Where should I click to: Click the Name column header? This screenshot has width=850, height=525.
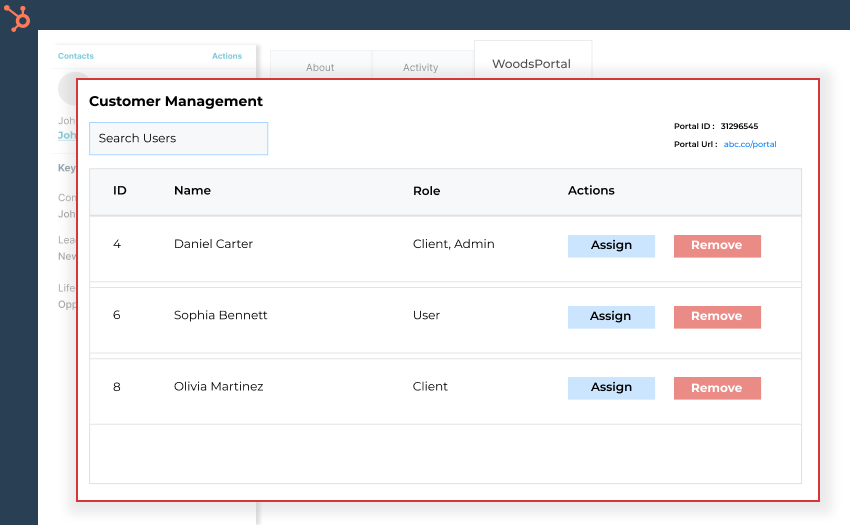click(x=192, y=190)
